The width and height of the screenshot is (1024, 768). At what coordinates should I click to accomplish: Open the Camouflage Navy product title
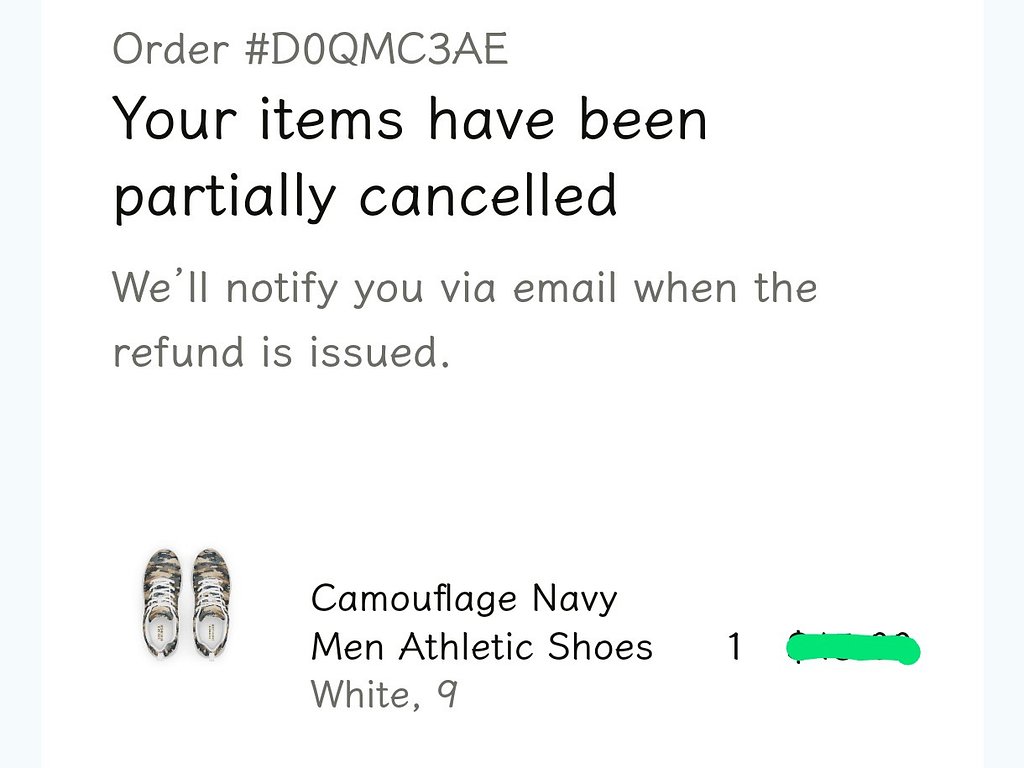464,599
